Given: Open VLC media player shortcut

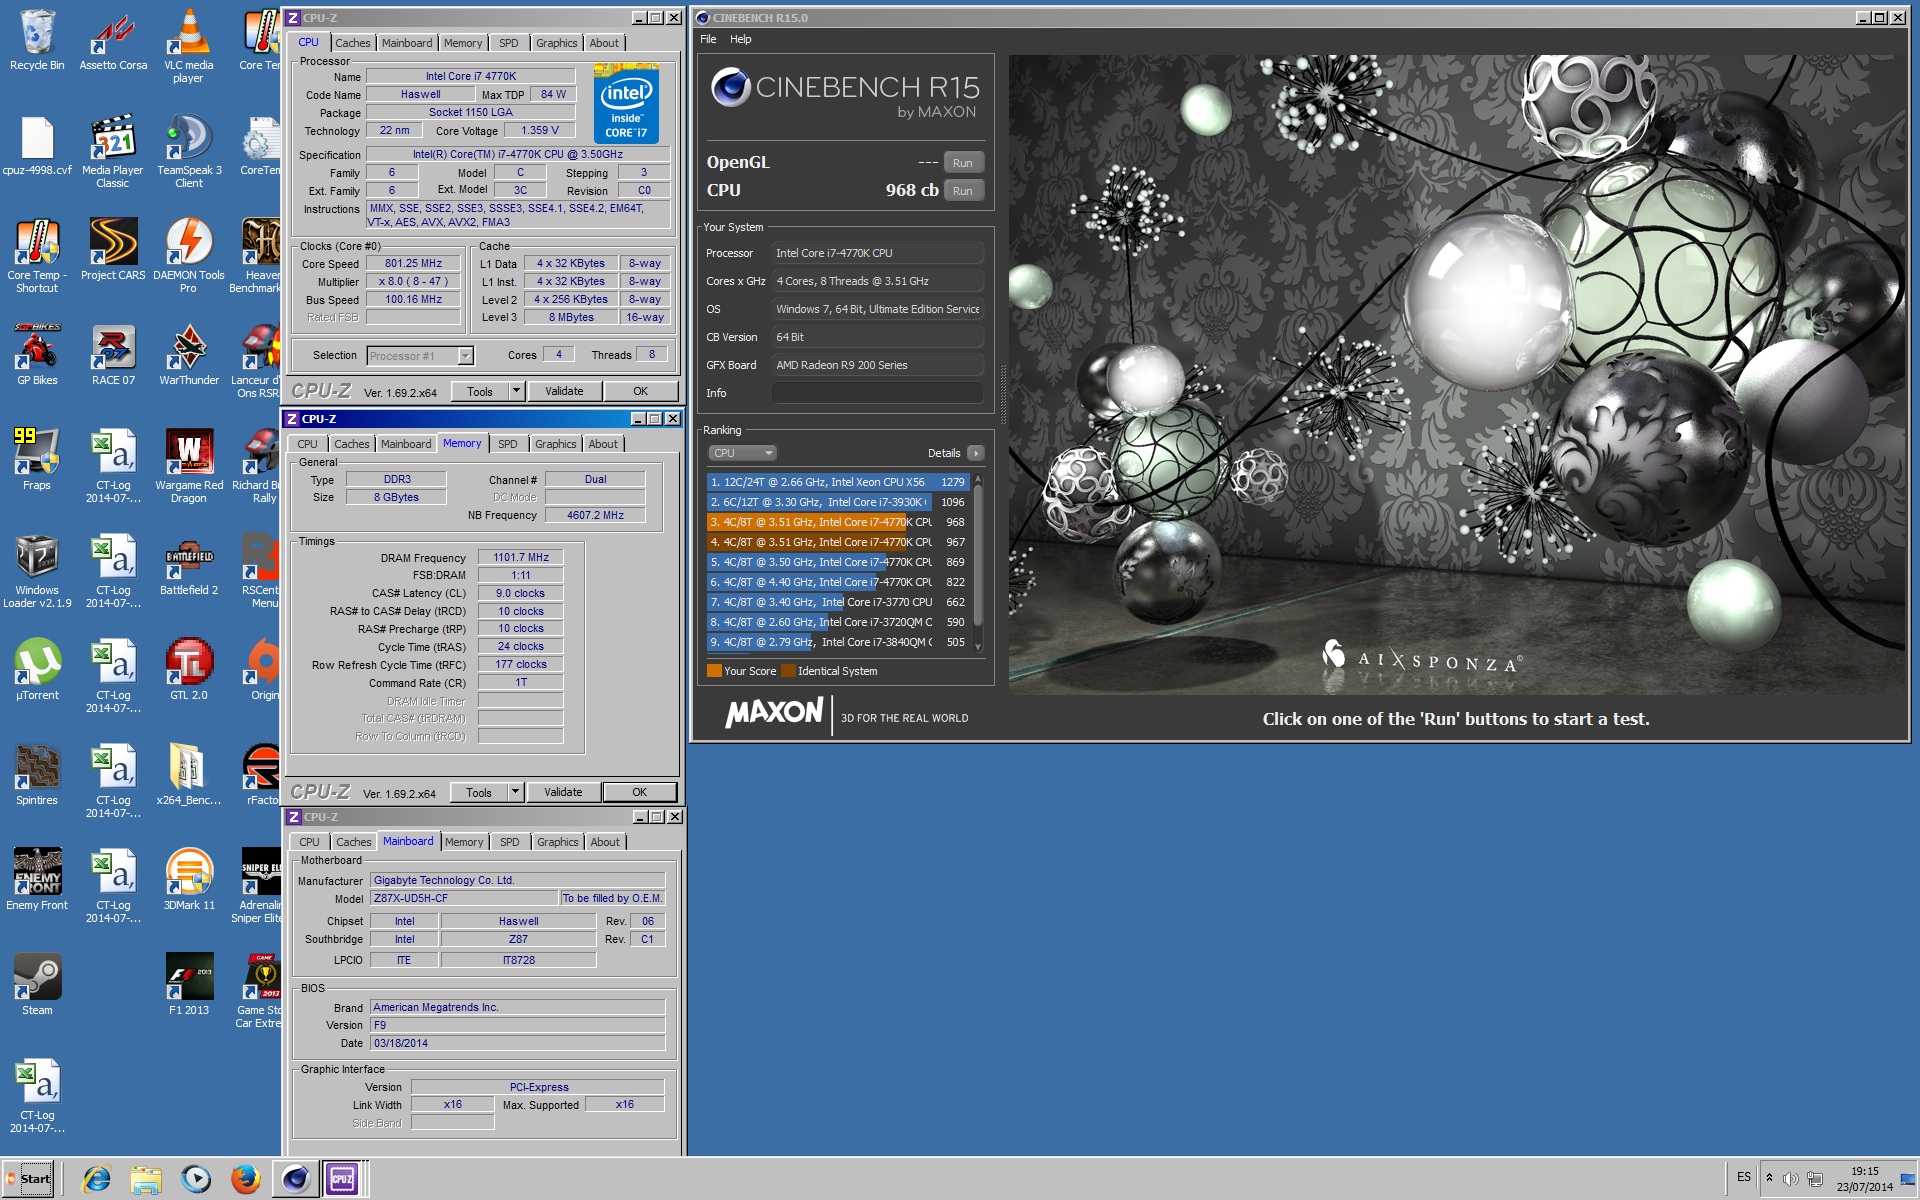Looking at the screenshot, I should tap(188, 35).
